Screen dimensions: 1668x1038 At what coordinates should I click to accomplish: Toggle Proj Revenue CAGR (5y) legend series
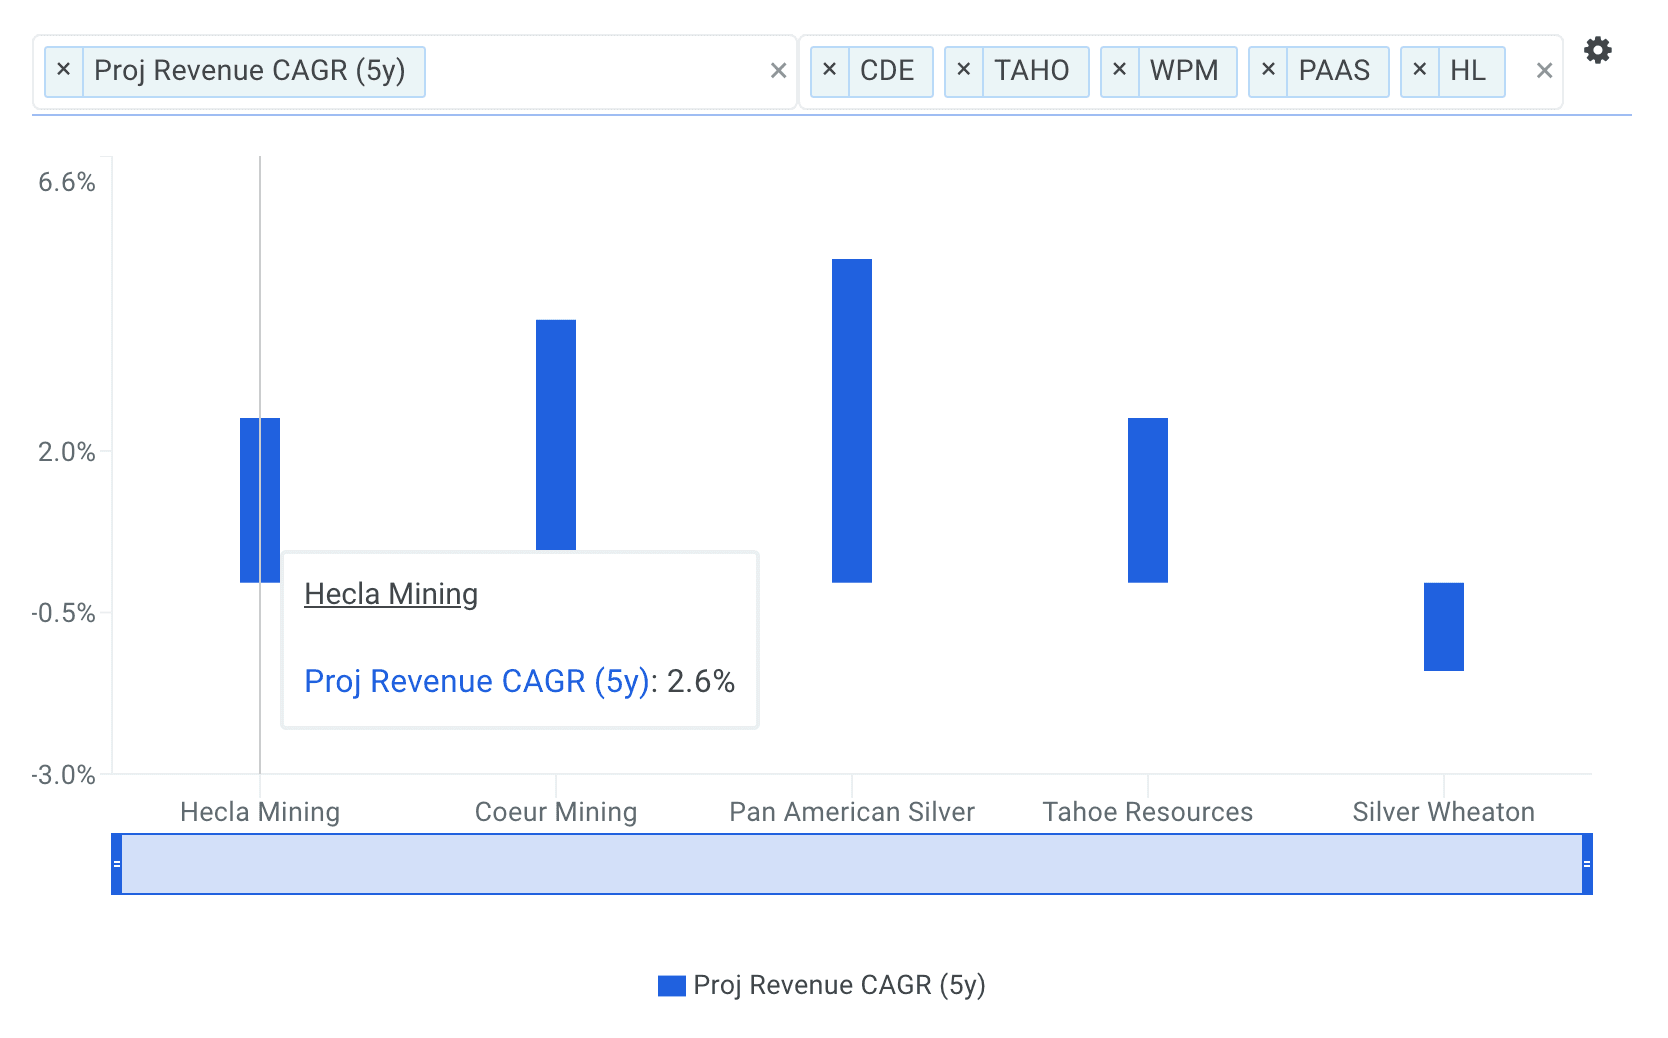pyautogui.click(x=821, y=985)
